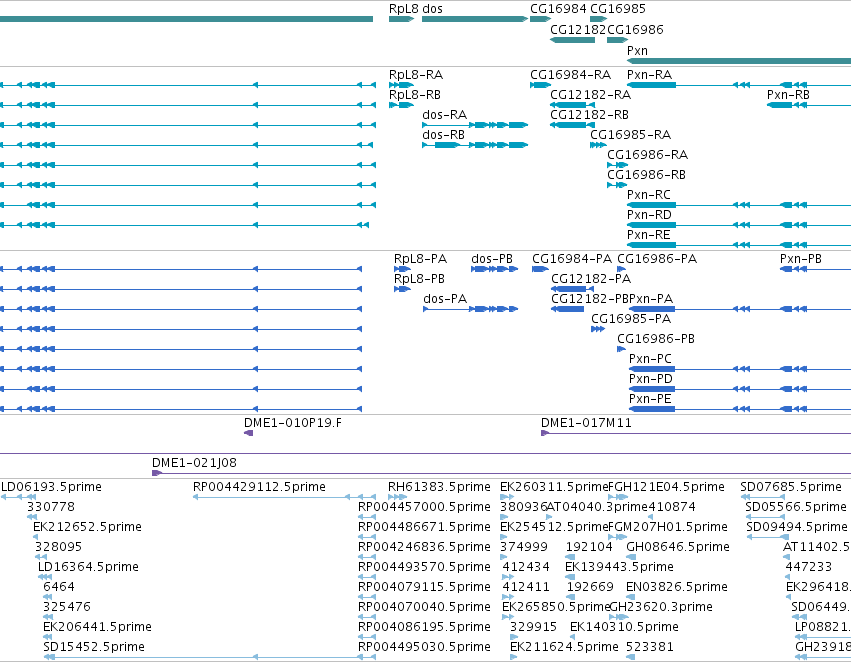Select the Pxn-RB transcript label
This screenshot has height=662, width=851.
(788, 95)
